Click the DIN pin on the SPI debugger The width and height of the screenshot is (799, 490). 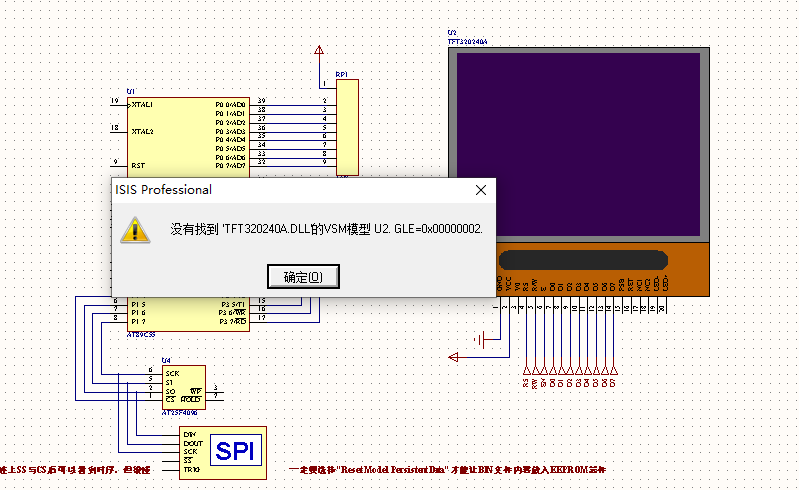tap(190, 435)
